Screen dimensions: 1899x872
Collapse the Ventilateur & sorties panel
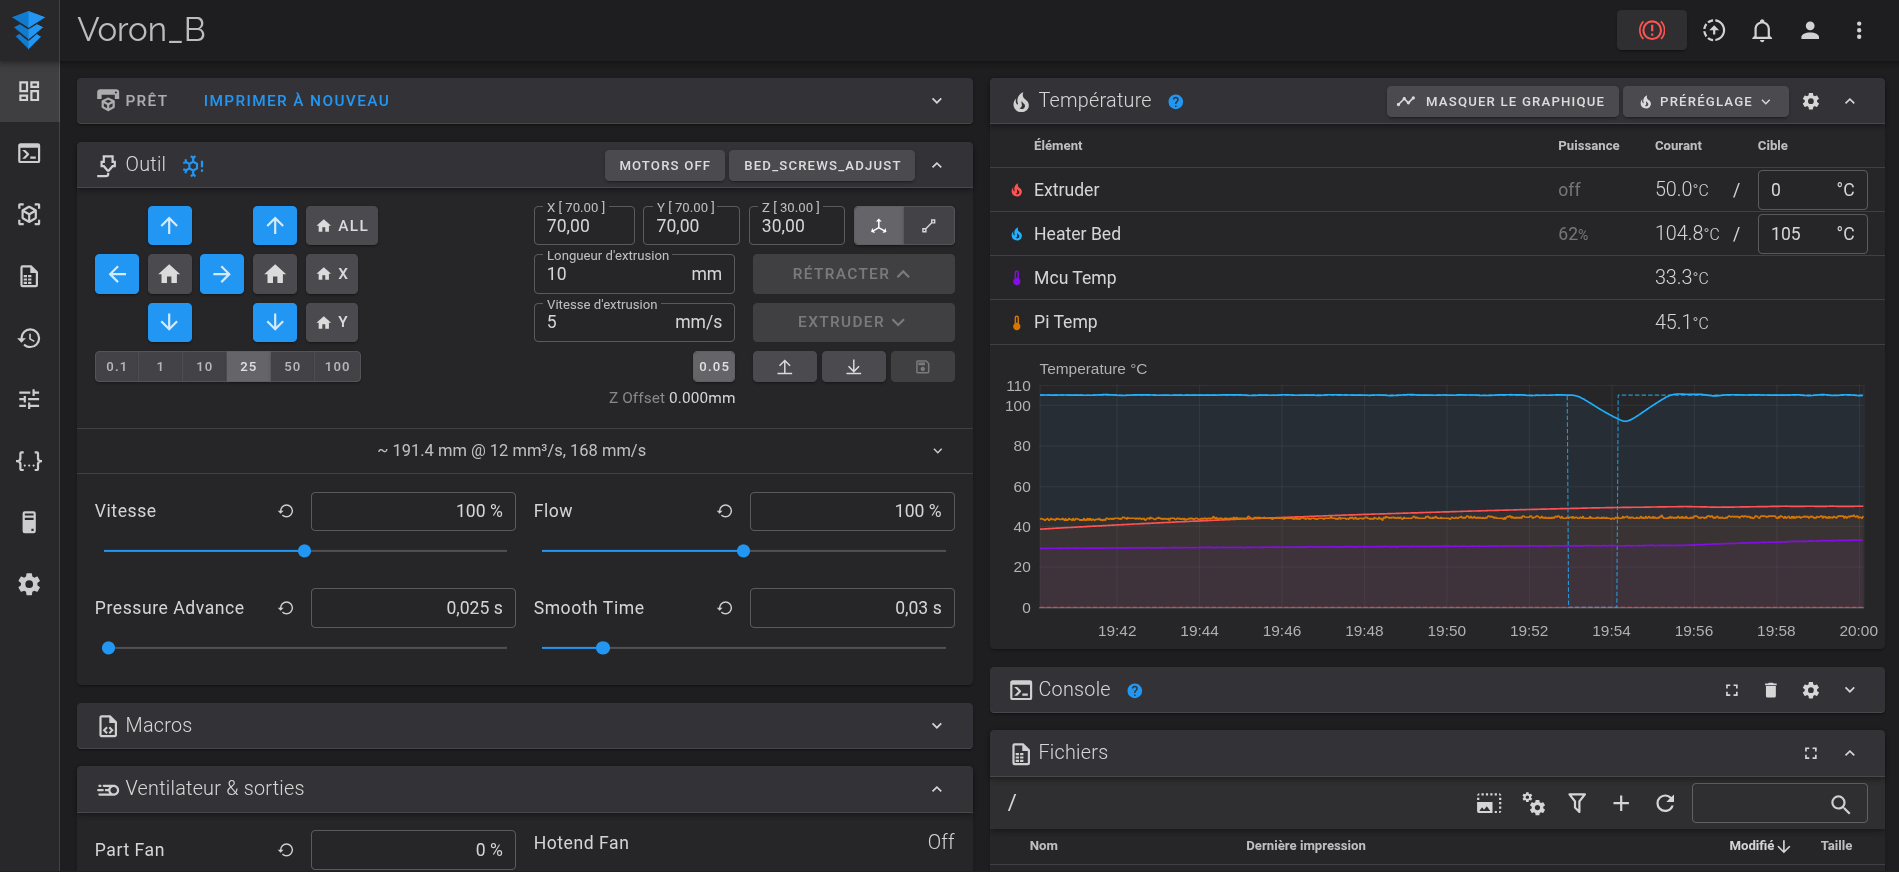pos(936,789)
